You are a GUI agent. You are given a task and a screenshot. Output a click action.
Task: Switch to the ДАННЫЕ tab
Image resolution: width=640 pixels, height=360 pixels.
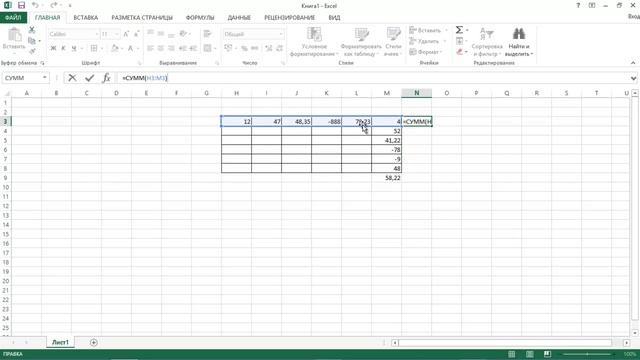tap(239, 18)
